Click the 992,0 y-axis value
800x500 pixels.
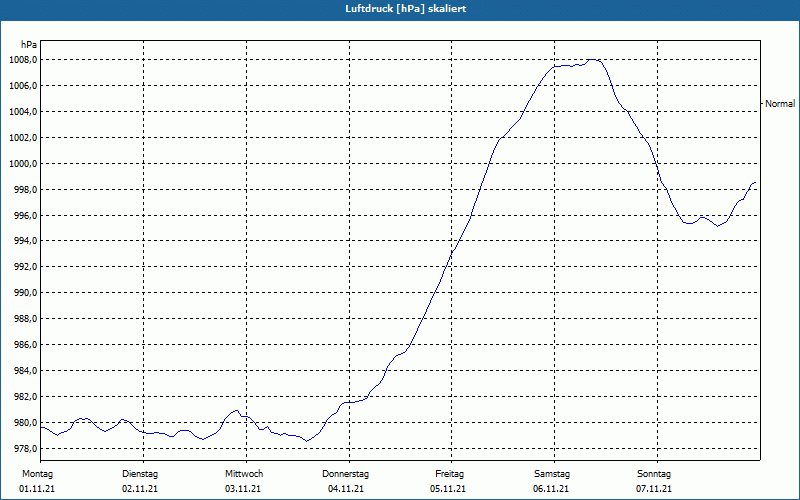tap(25, 267)
